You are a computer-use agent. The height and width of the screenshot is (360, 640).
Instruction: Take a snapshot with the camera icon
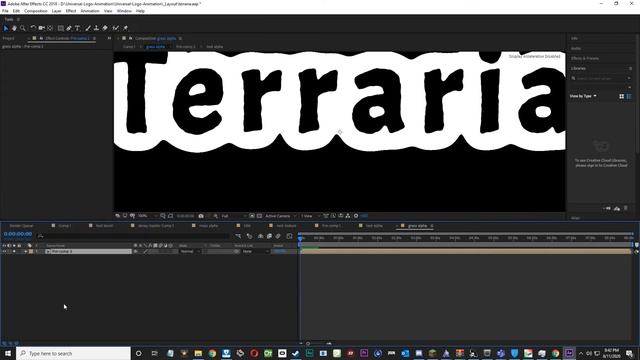point(201,216)
